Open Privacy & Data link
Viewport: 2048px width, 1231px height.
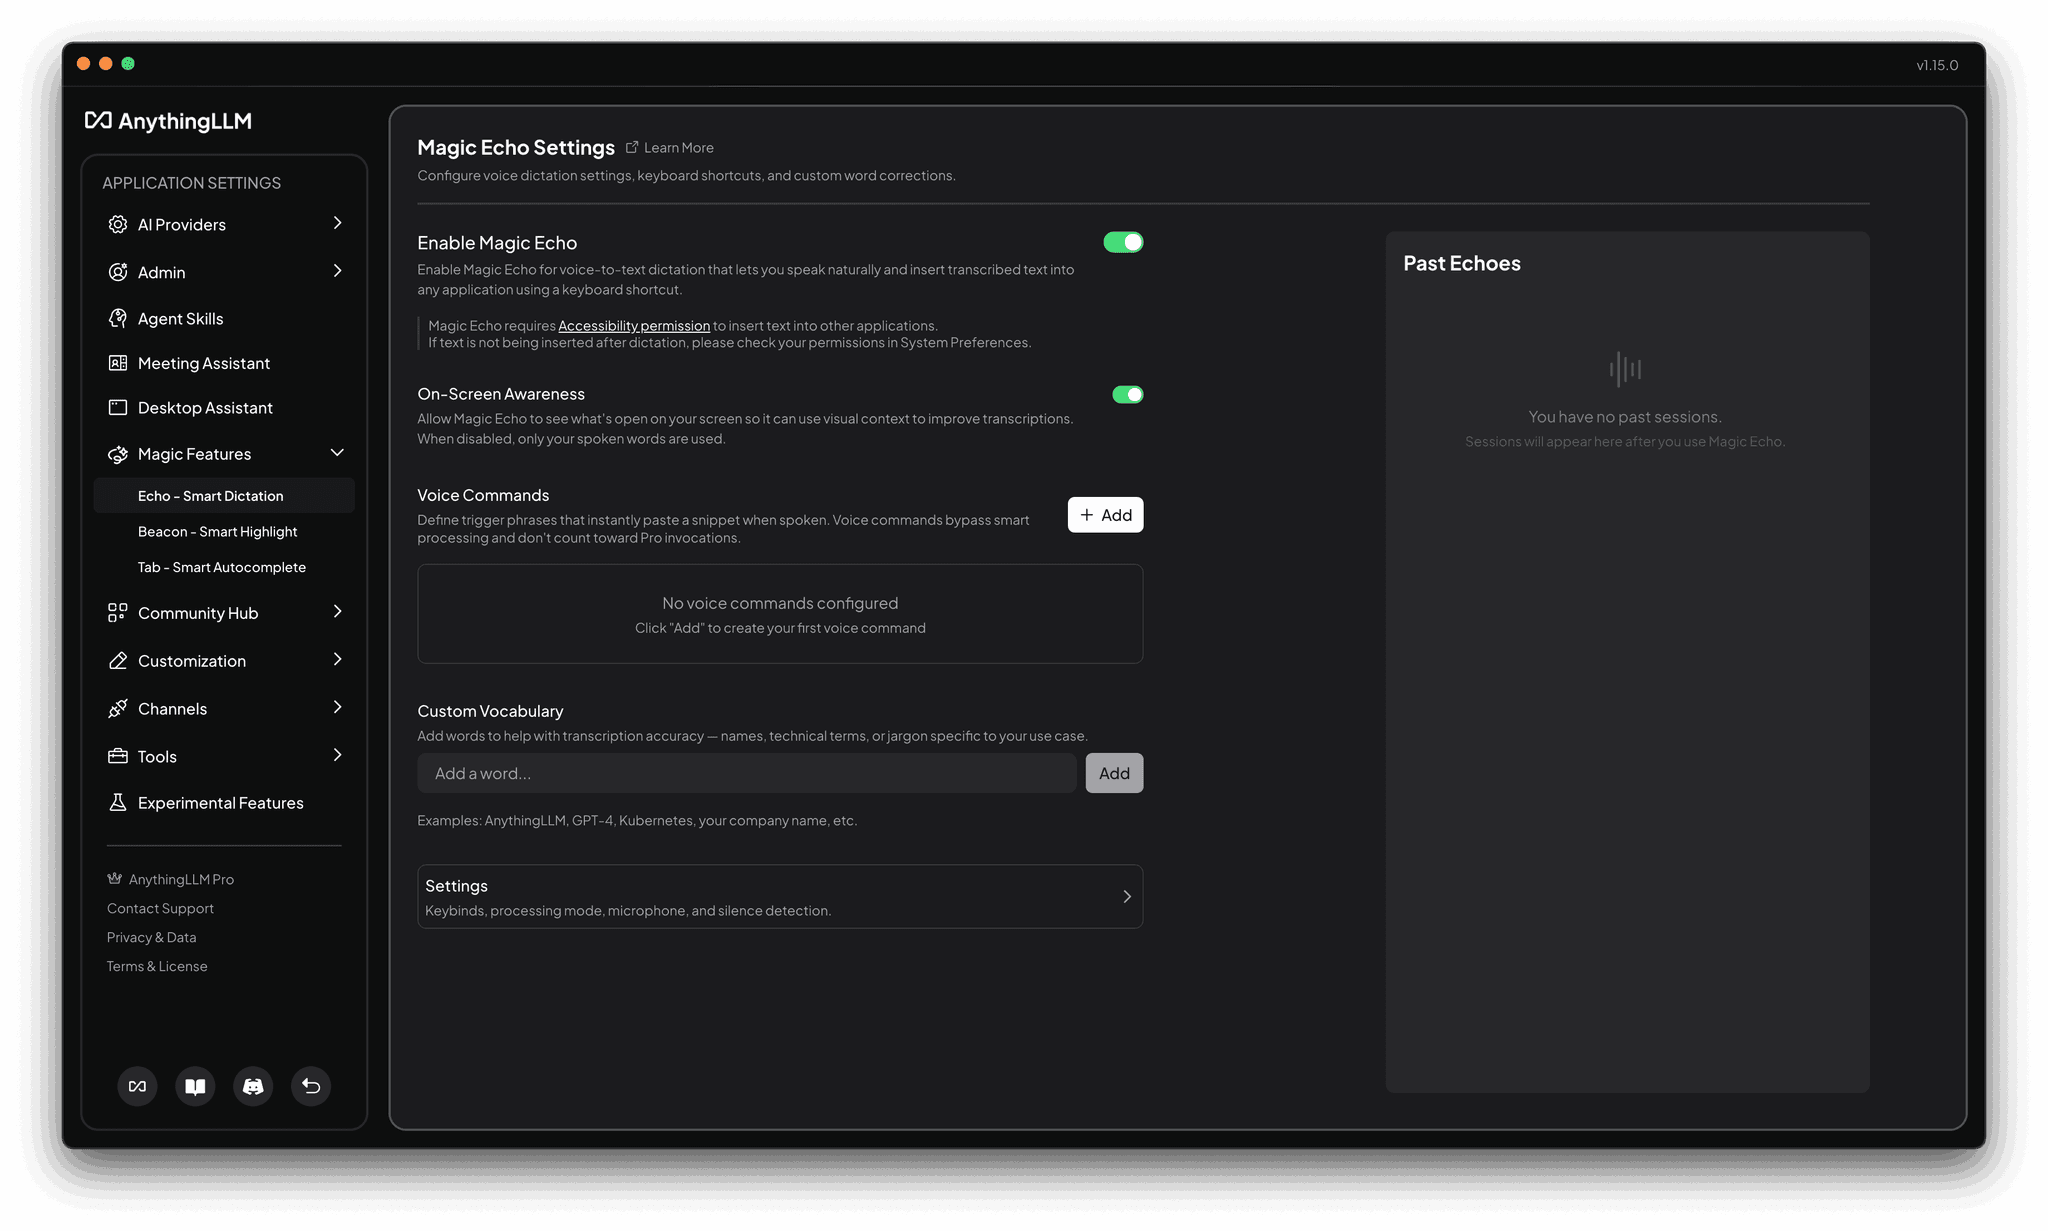pos(152,937)
